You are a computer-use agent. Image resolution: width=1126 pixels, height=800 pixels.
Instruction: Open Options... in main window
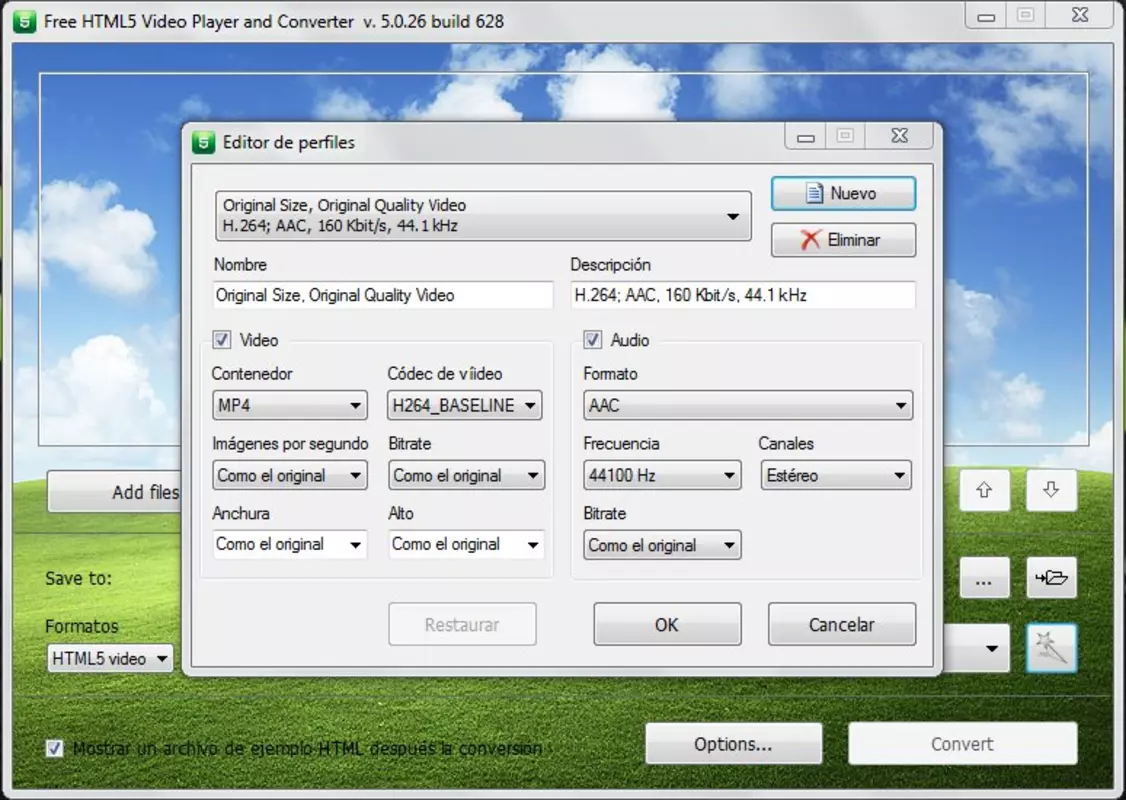tap(733, 744)
